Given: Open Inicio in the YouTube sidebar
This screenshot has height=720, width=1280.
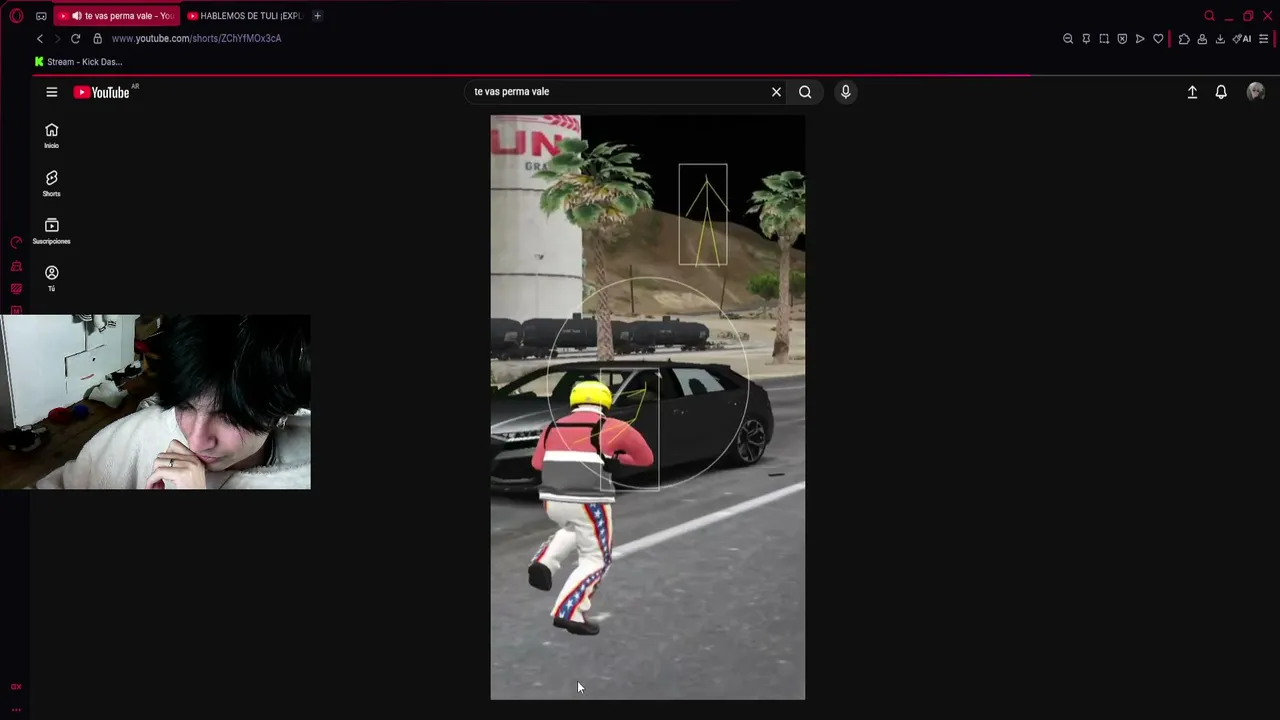Looking at the screenshot, I should (52, 136).
